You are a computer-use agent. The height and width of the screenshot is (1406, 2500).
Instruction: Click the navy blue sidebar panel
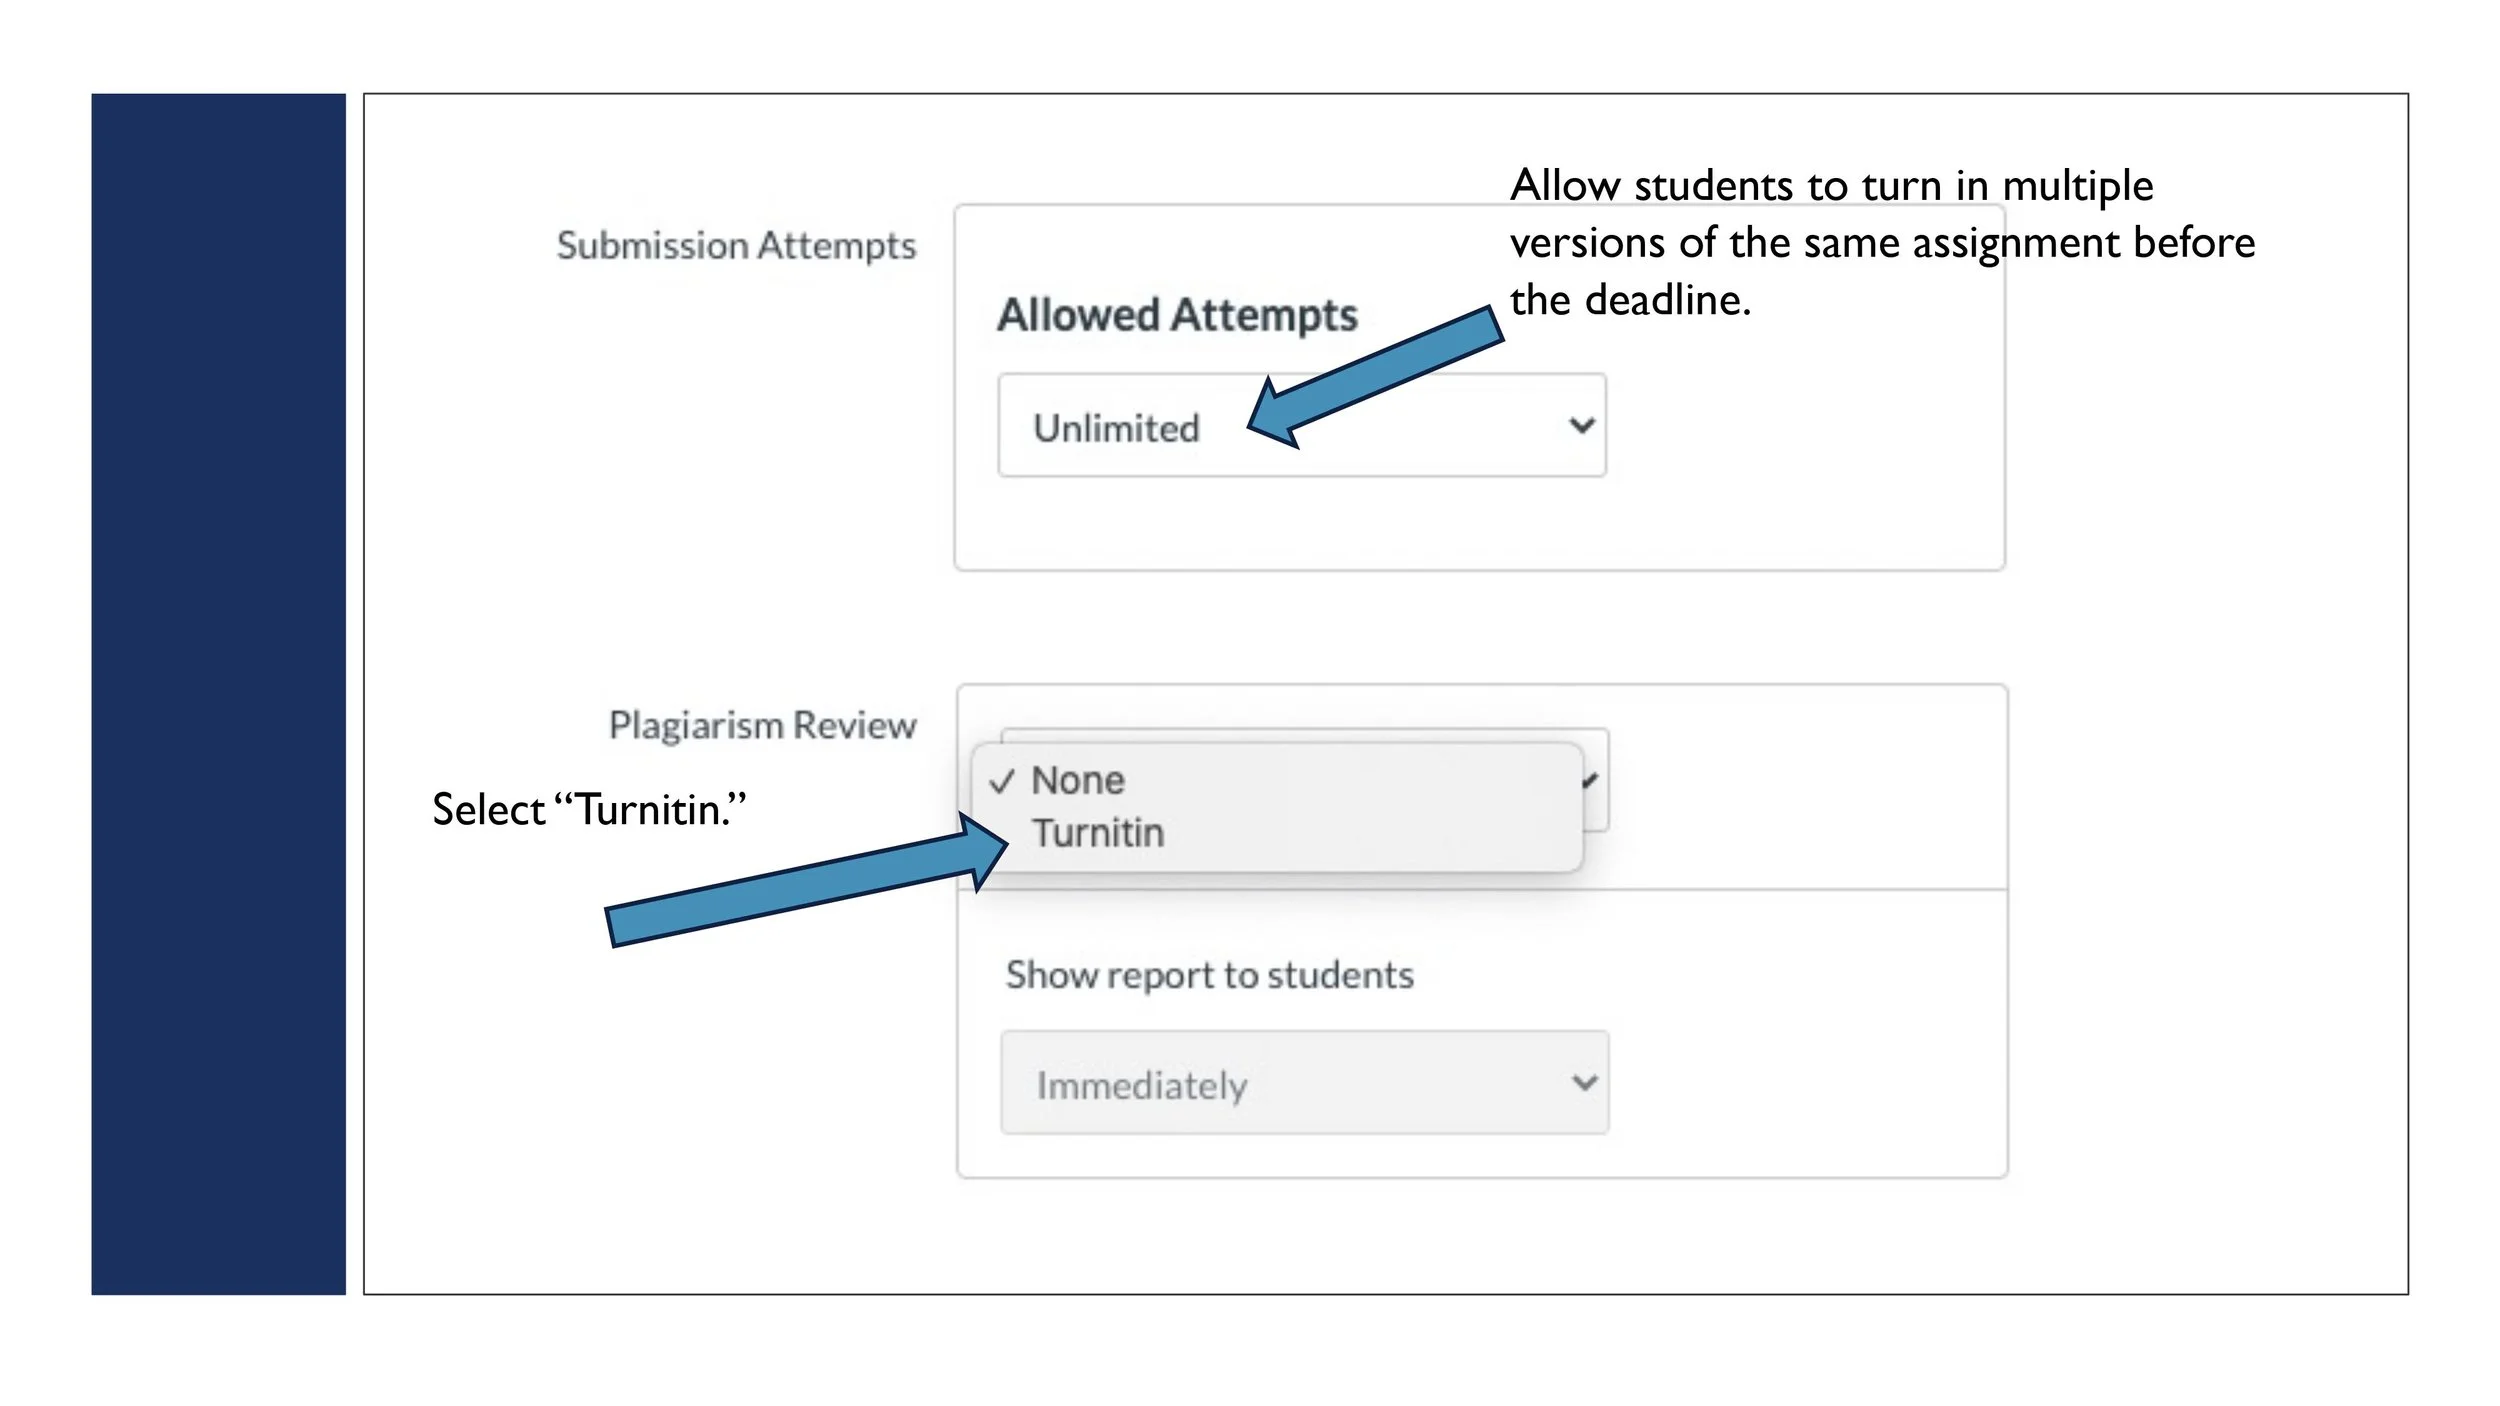pos(218,694)
